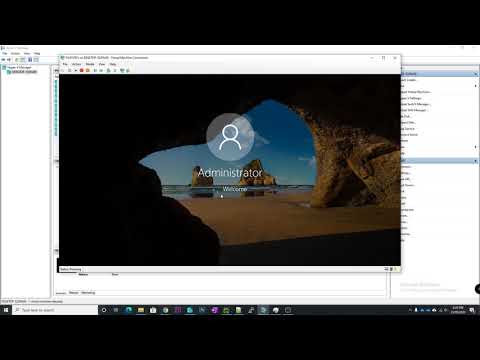Open View menu in Hyper-V Manager

(x=27, y=53)
